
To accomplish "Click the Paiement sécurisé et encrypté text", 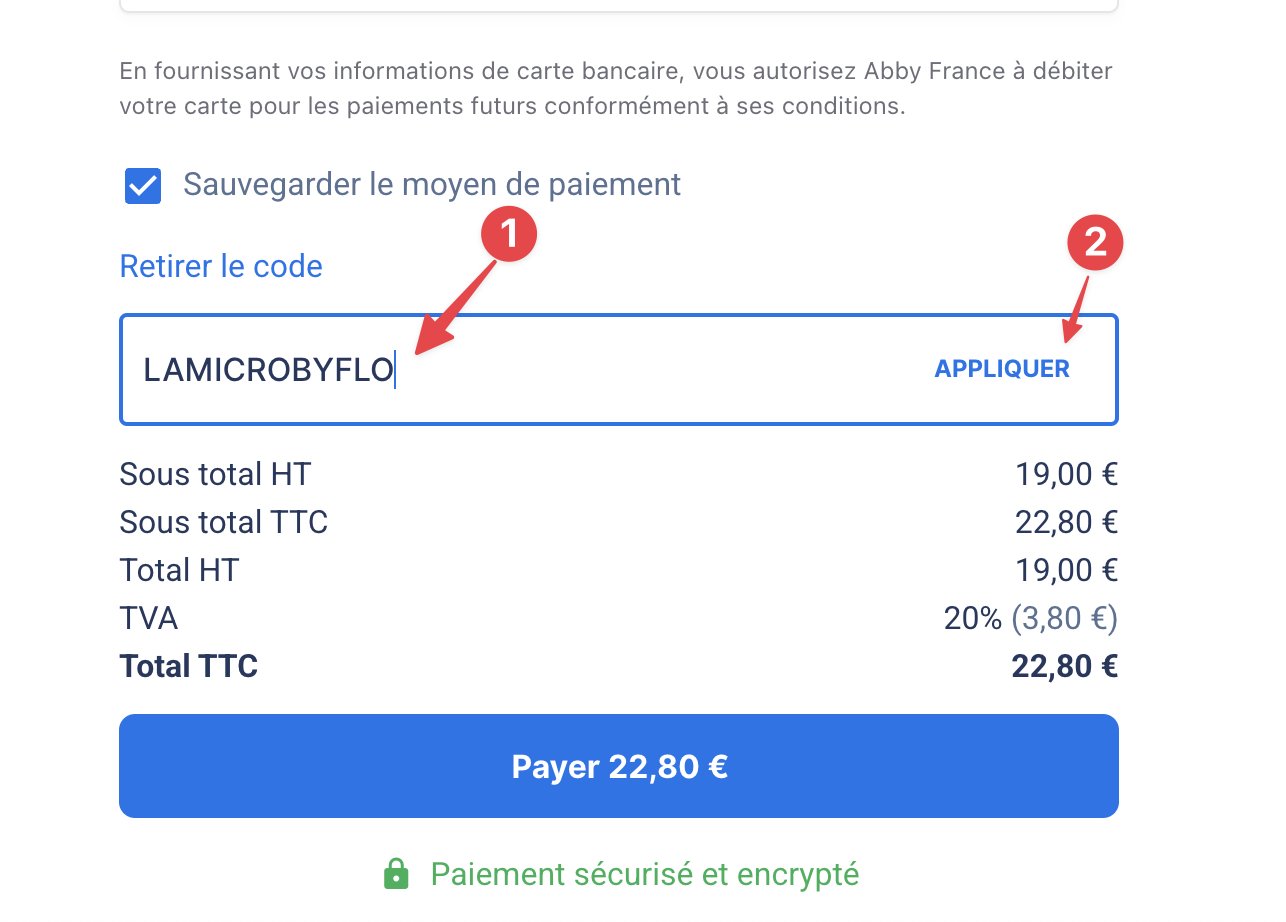I will [644, 873].
